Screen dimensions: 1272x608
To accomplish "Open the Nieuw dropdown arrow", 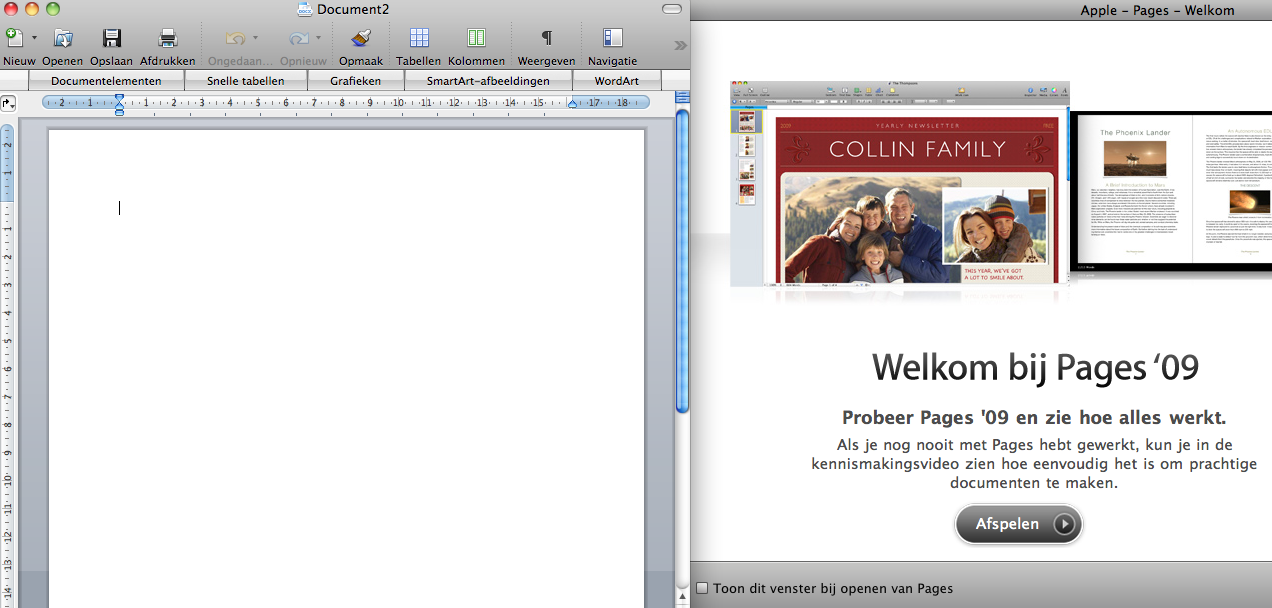I will (34, 38).
